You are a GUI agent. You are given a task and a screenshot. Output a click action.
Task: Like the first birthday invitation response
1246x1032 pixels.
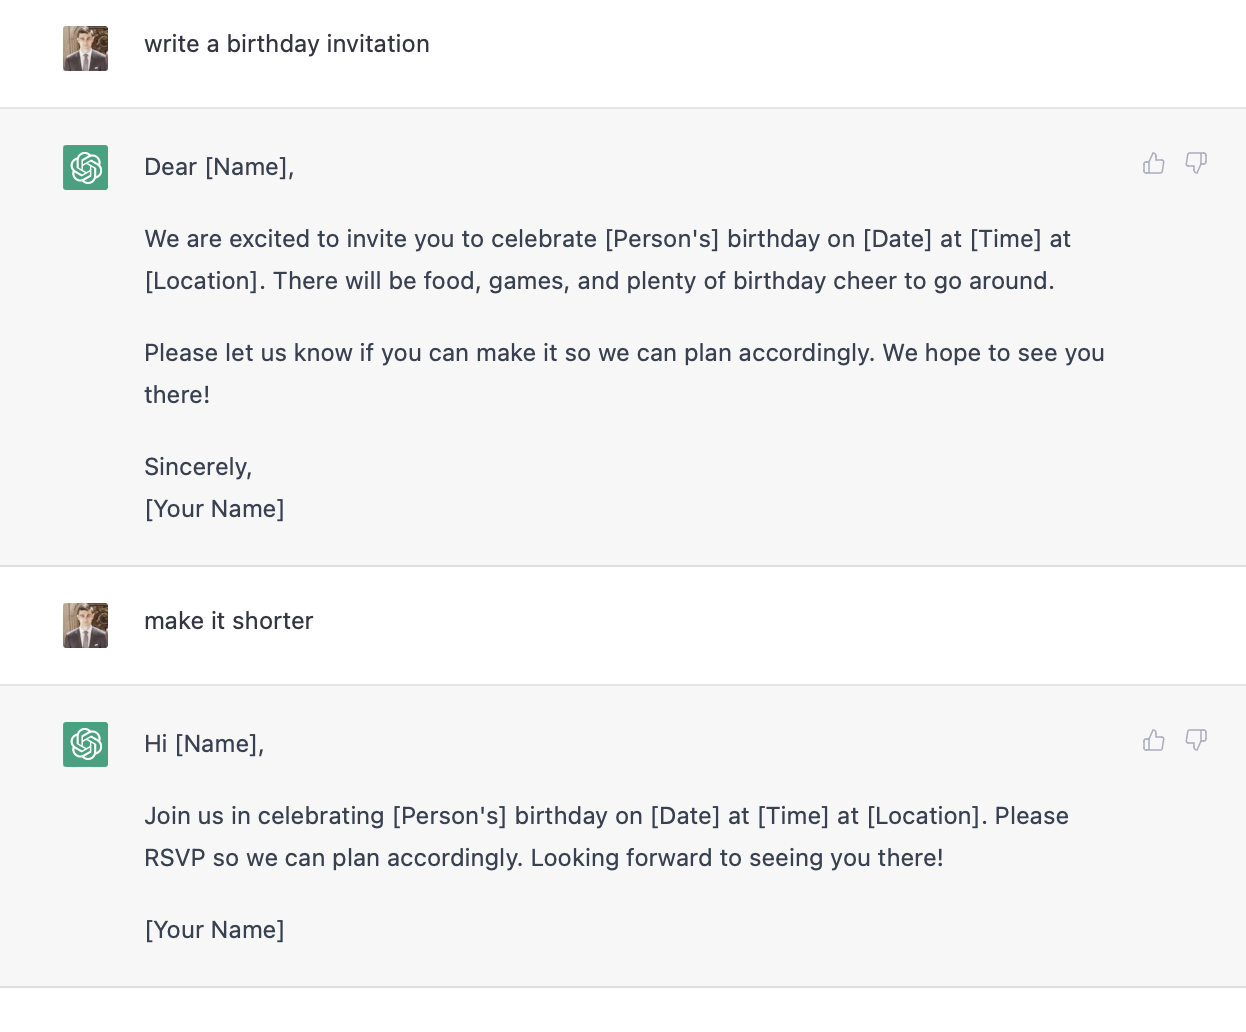(1154, 163)
